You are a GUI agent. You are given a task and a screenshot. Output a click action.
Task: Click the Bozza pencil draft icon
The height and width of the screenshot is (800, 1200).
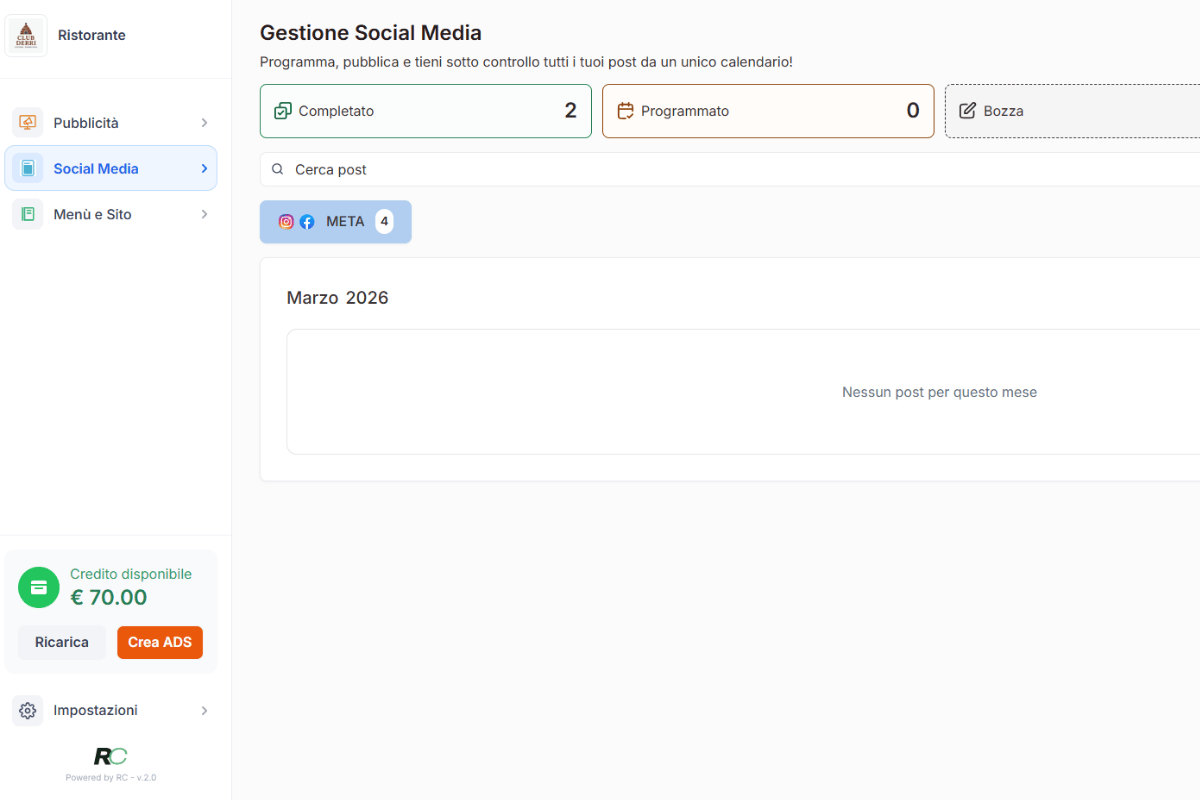tap(965, 111)
